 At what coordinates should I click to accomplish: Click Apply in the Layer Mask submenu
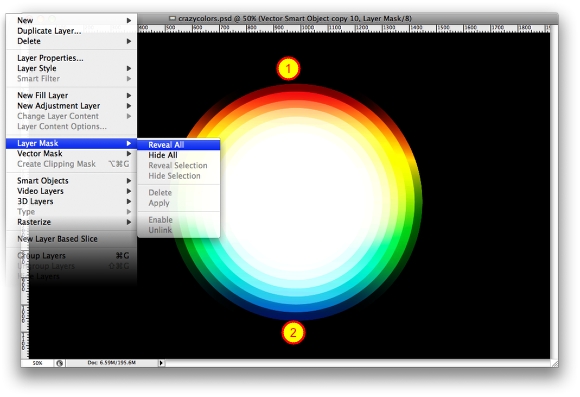[x=179, y=203]
